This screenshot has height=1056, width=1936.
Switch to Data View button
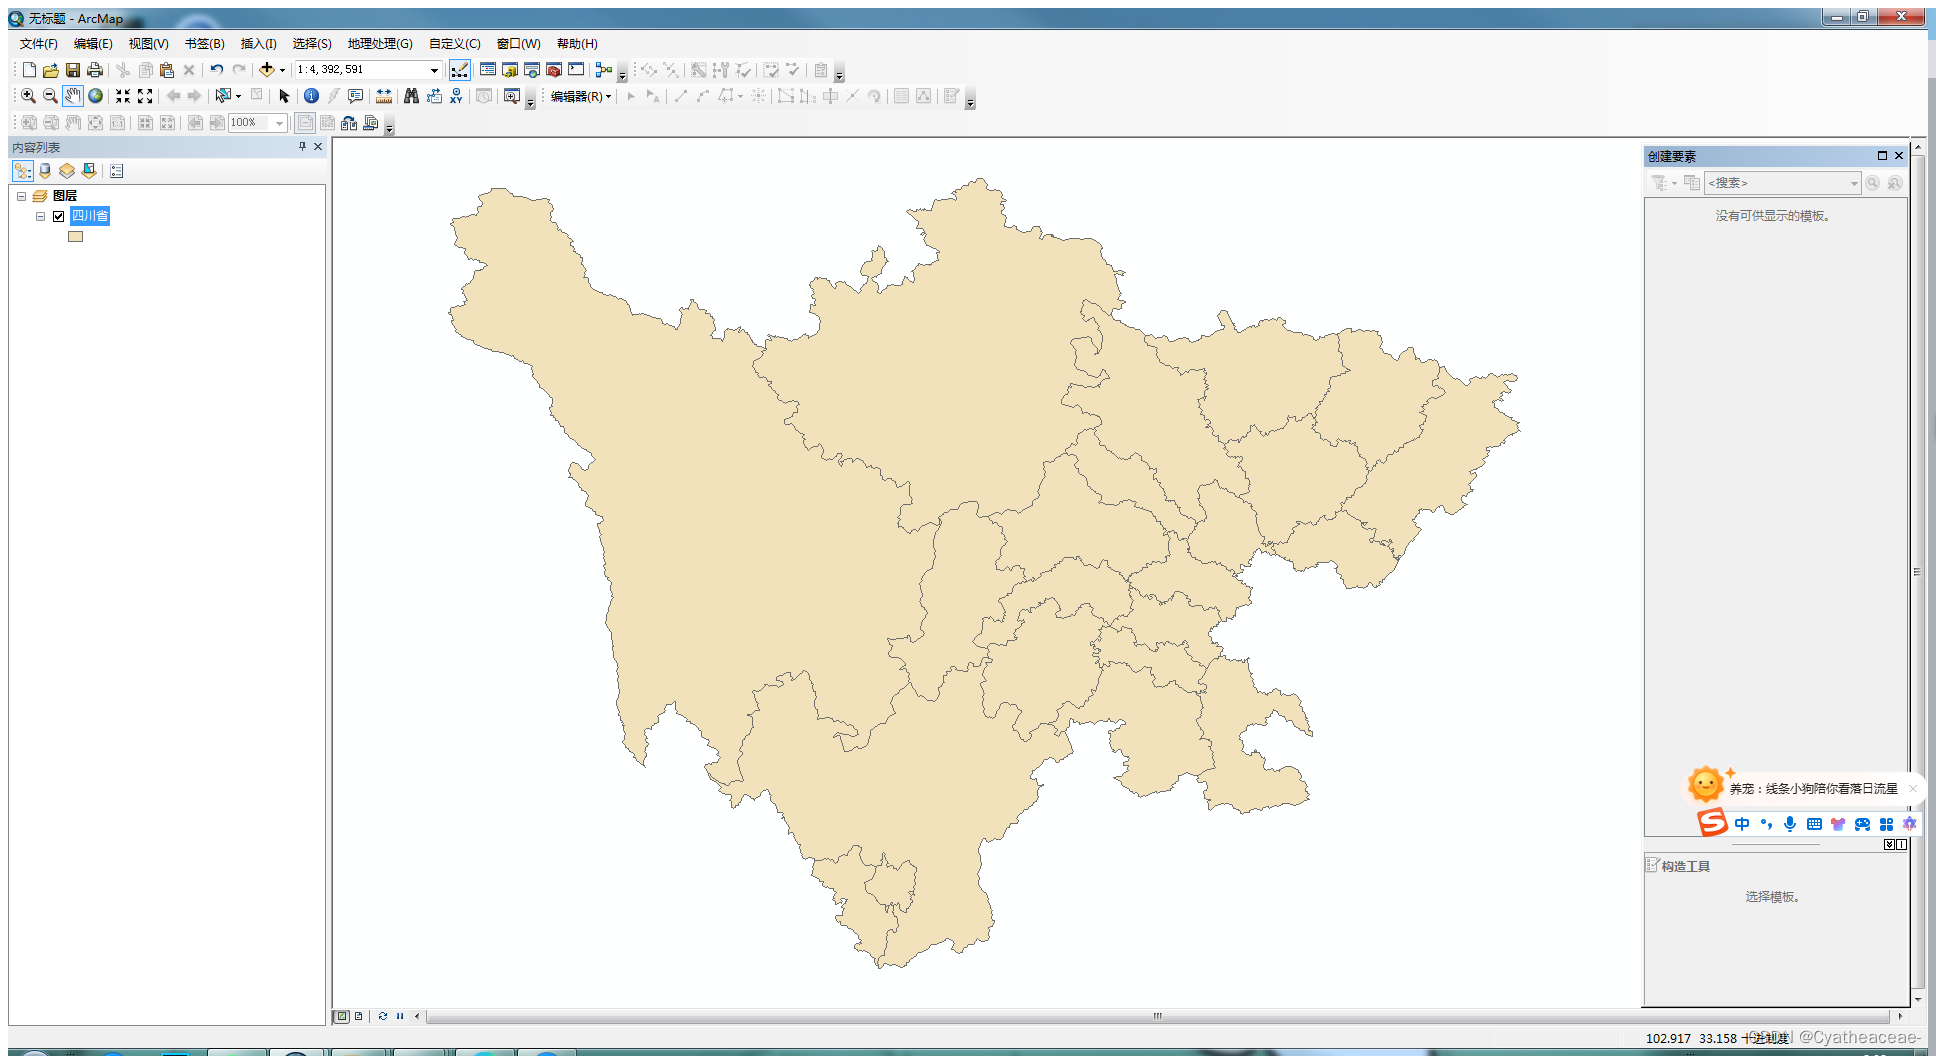point(342,1016)
